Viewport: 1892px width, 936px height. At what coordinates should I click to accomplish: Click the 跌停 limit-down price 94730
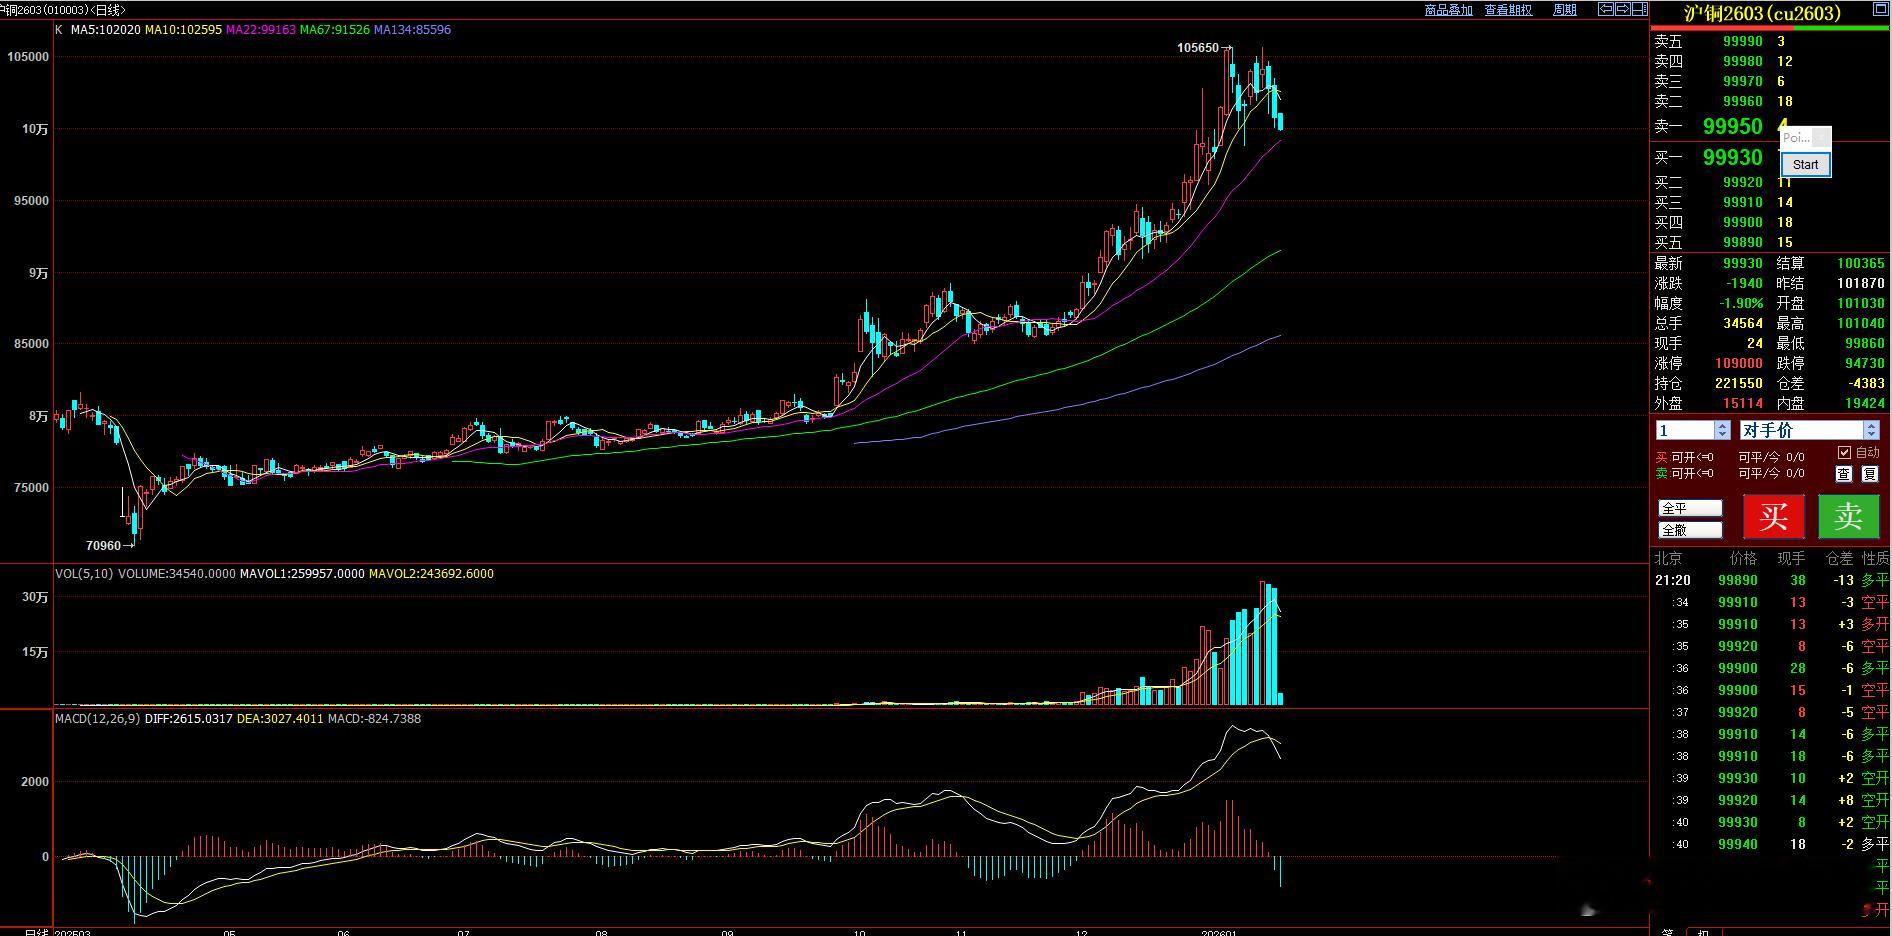point(1865,363)
